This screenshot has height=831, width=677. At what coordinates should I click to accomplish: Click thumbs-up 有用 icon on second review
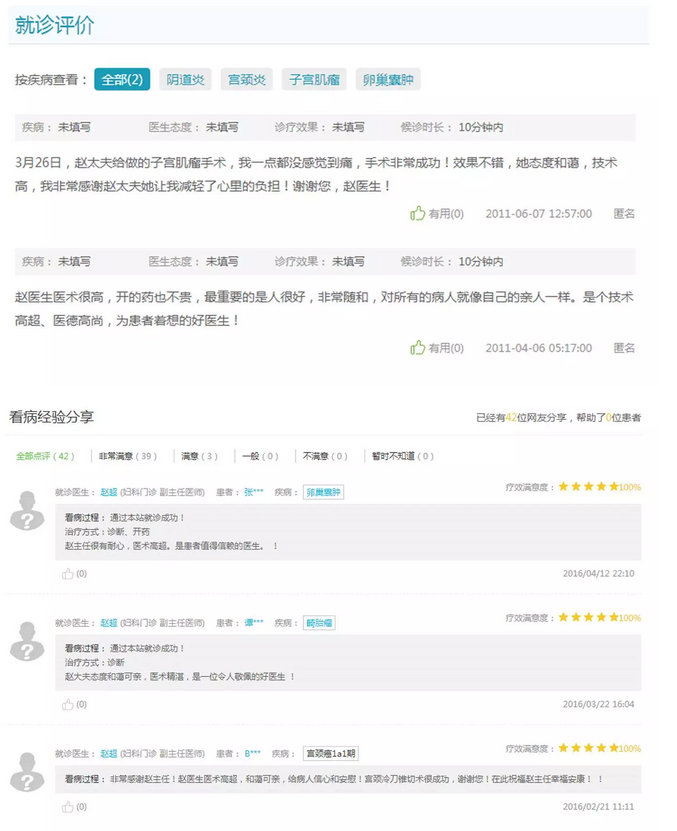418,348
